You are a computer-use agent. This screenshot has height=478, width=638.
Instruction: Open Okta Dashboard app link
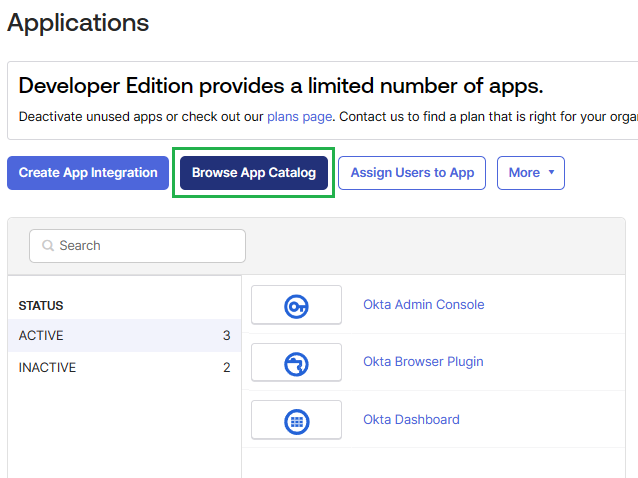(411, 419)
